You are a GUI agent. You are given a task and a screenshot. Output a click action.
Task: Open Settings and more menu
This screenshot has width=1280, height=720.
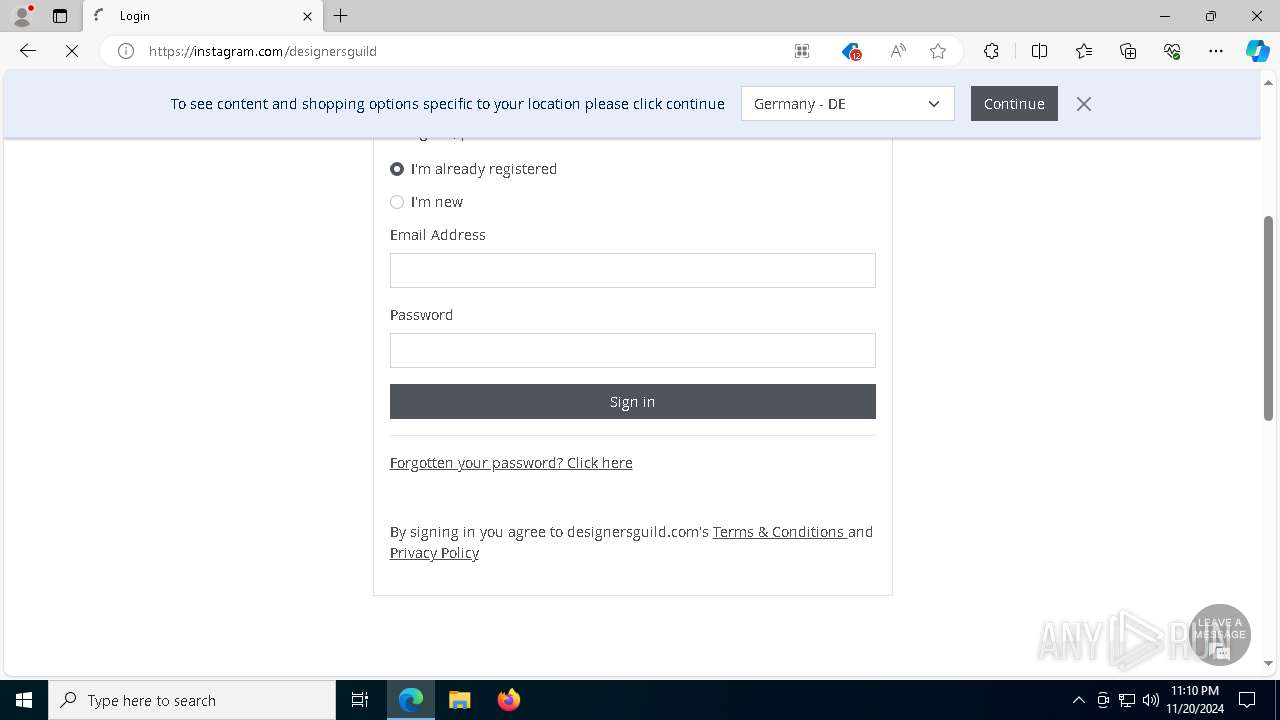click(x=1216, y=51)
